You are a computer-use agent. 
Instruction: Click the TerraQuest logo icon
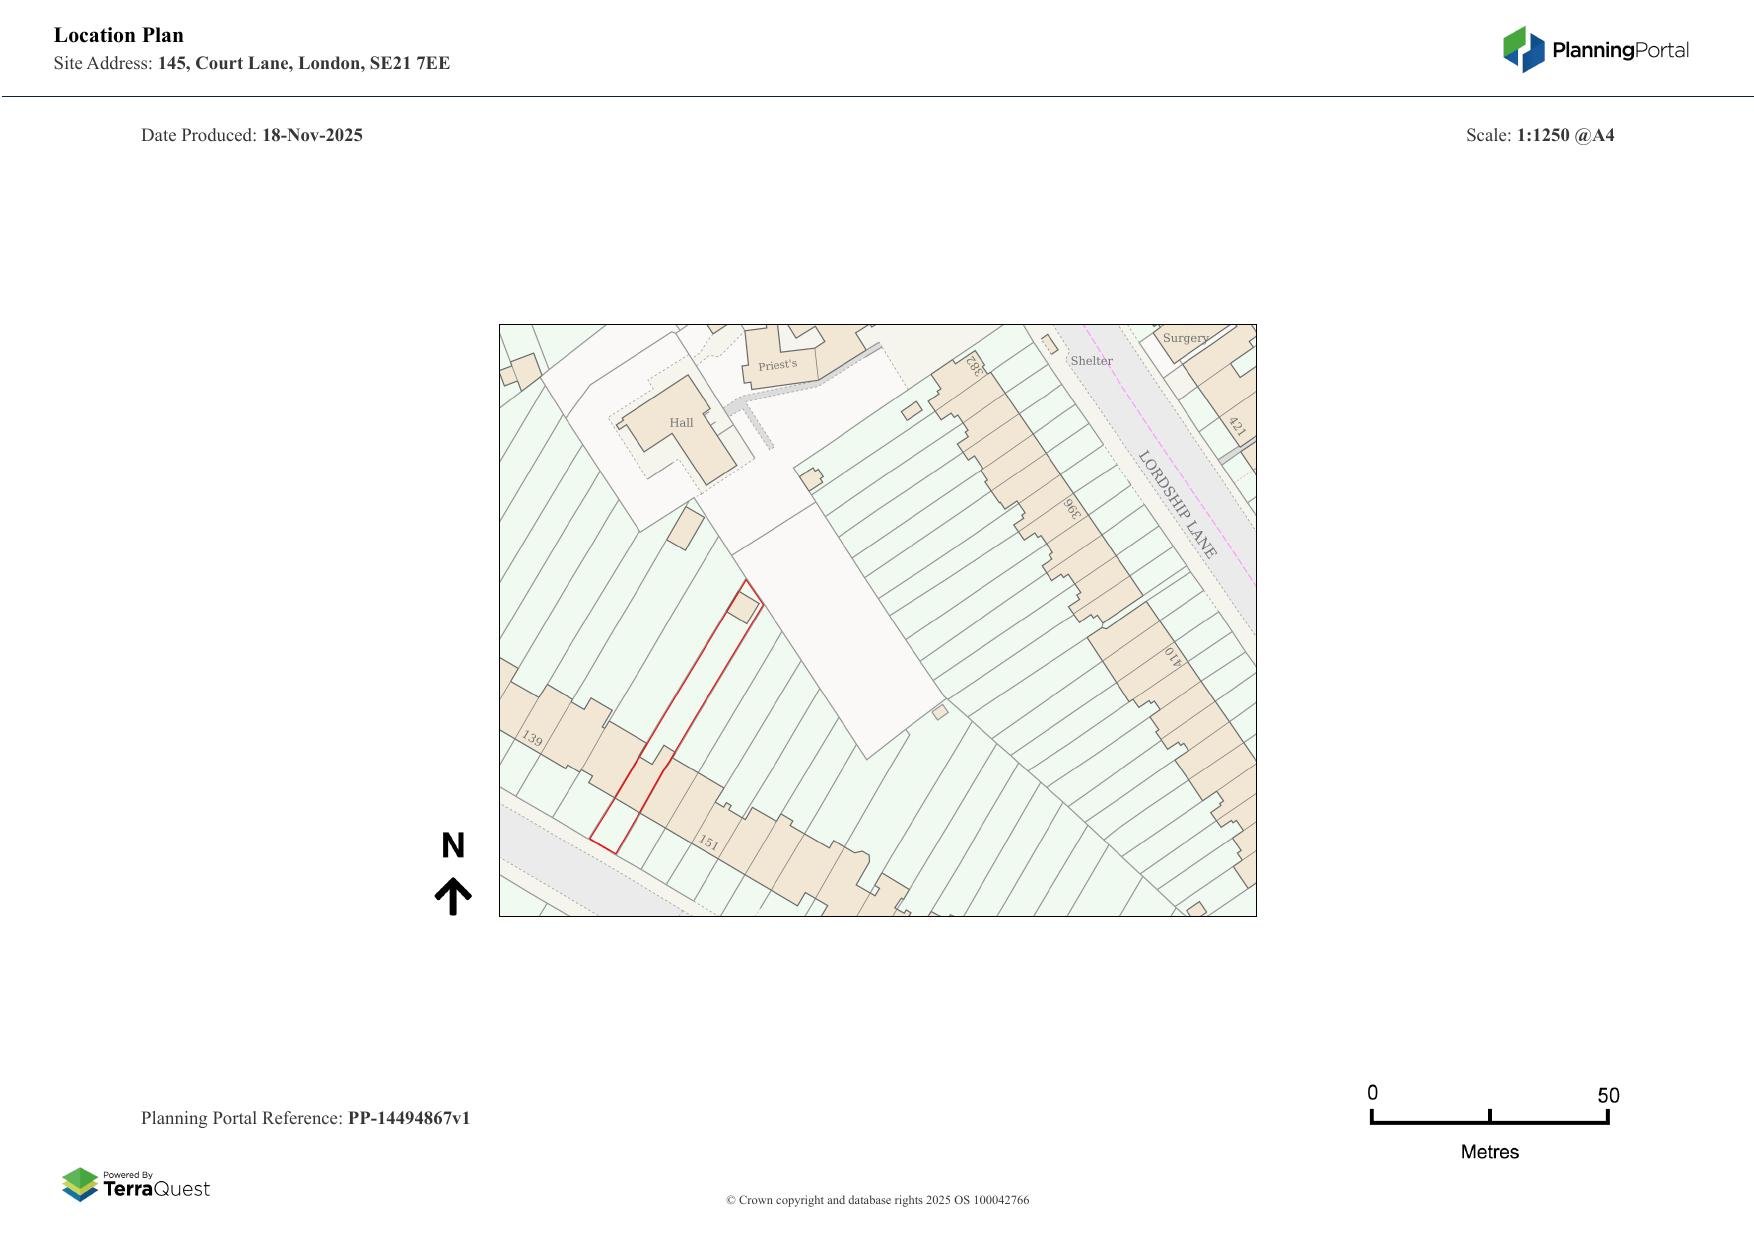[x=80, y=1184]
